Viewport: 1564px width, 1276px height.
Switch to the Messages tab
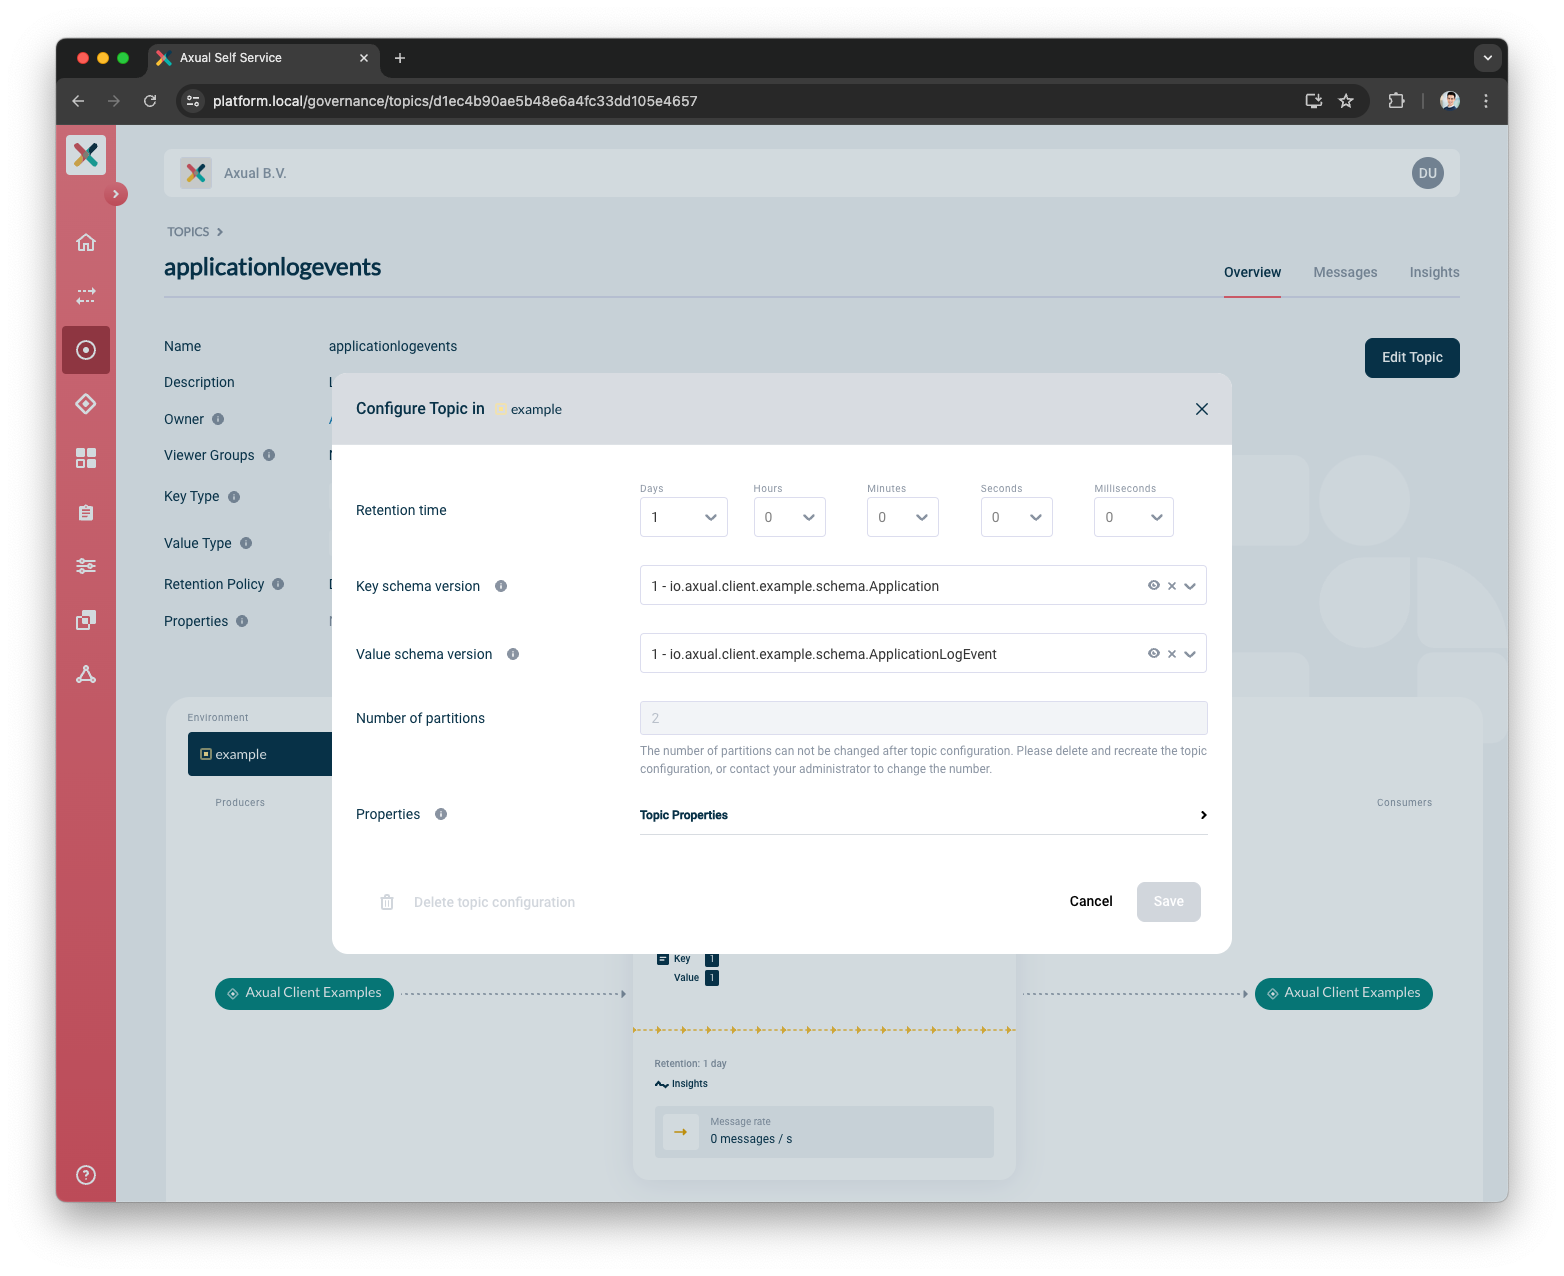pyautogui.click(x=1345, y=272)
